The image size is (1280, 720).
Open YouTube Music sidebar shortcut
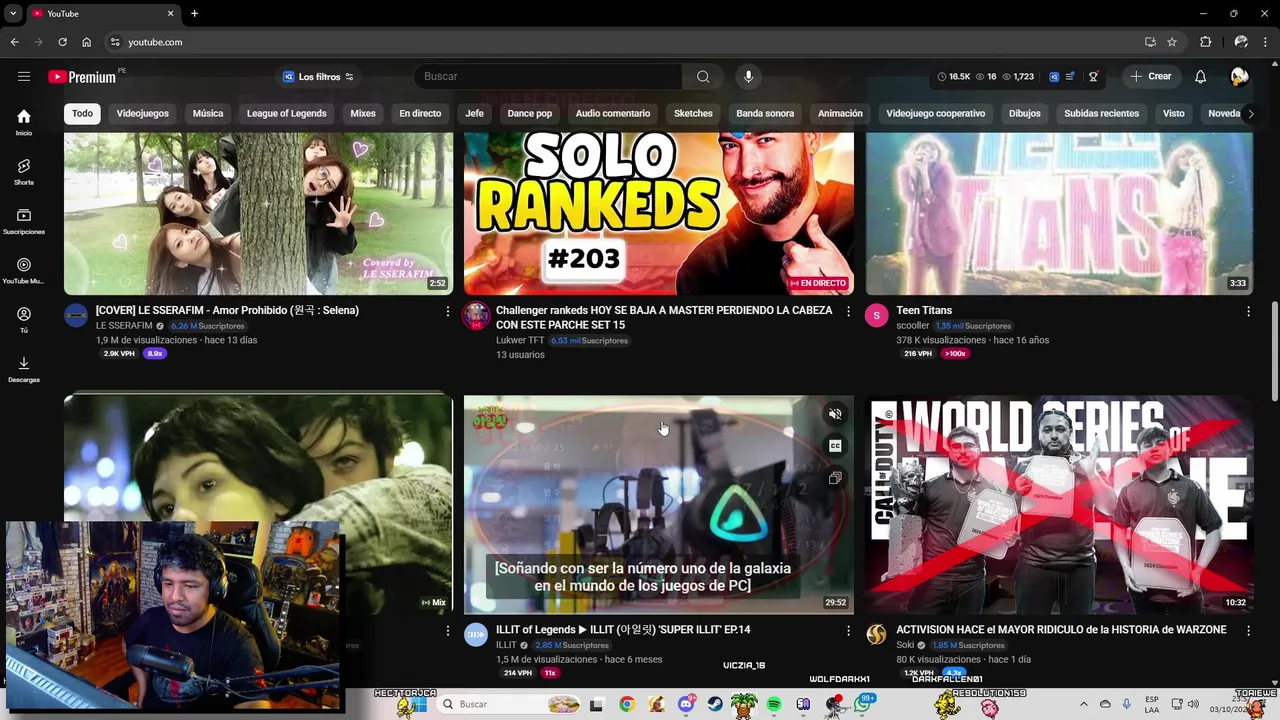(x=24, y=270)
